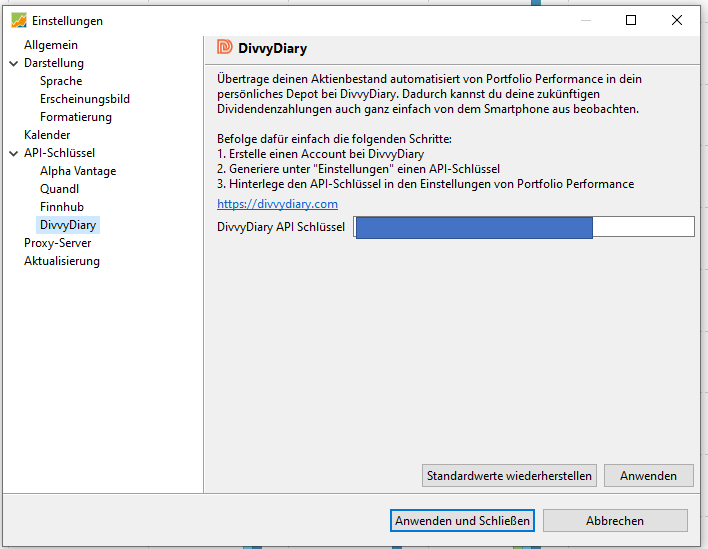This screenshot has height=549, width=708.
Task: Open Aktualisierung settings
Action: [x=62, y=261]
